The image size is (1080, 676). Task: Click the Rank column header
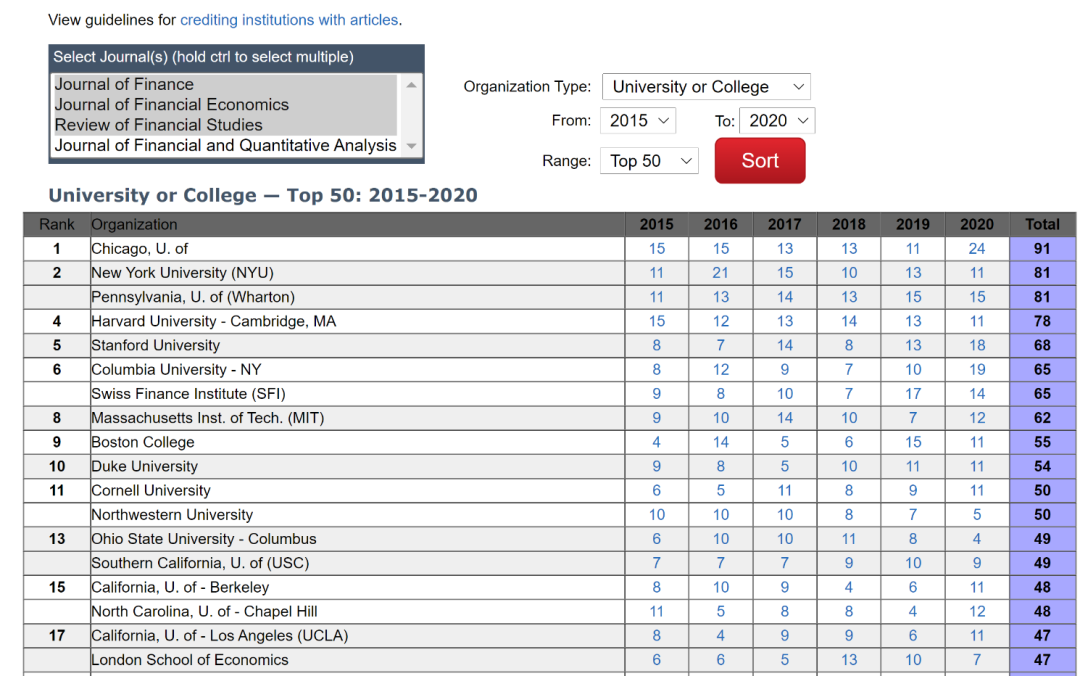[x=56, y=225]
